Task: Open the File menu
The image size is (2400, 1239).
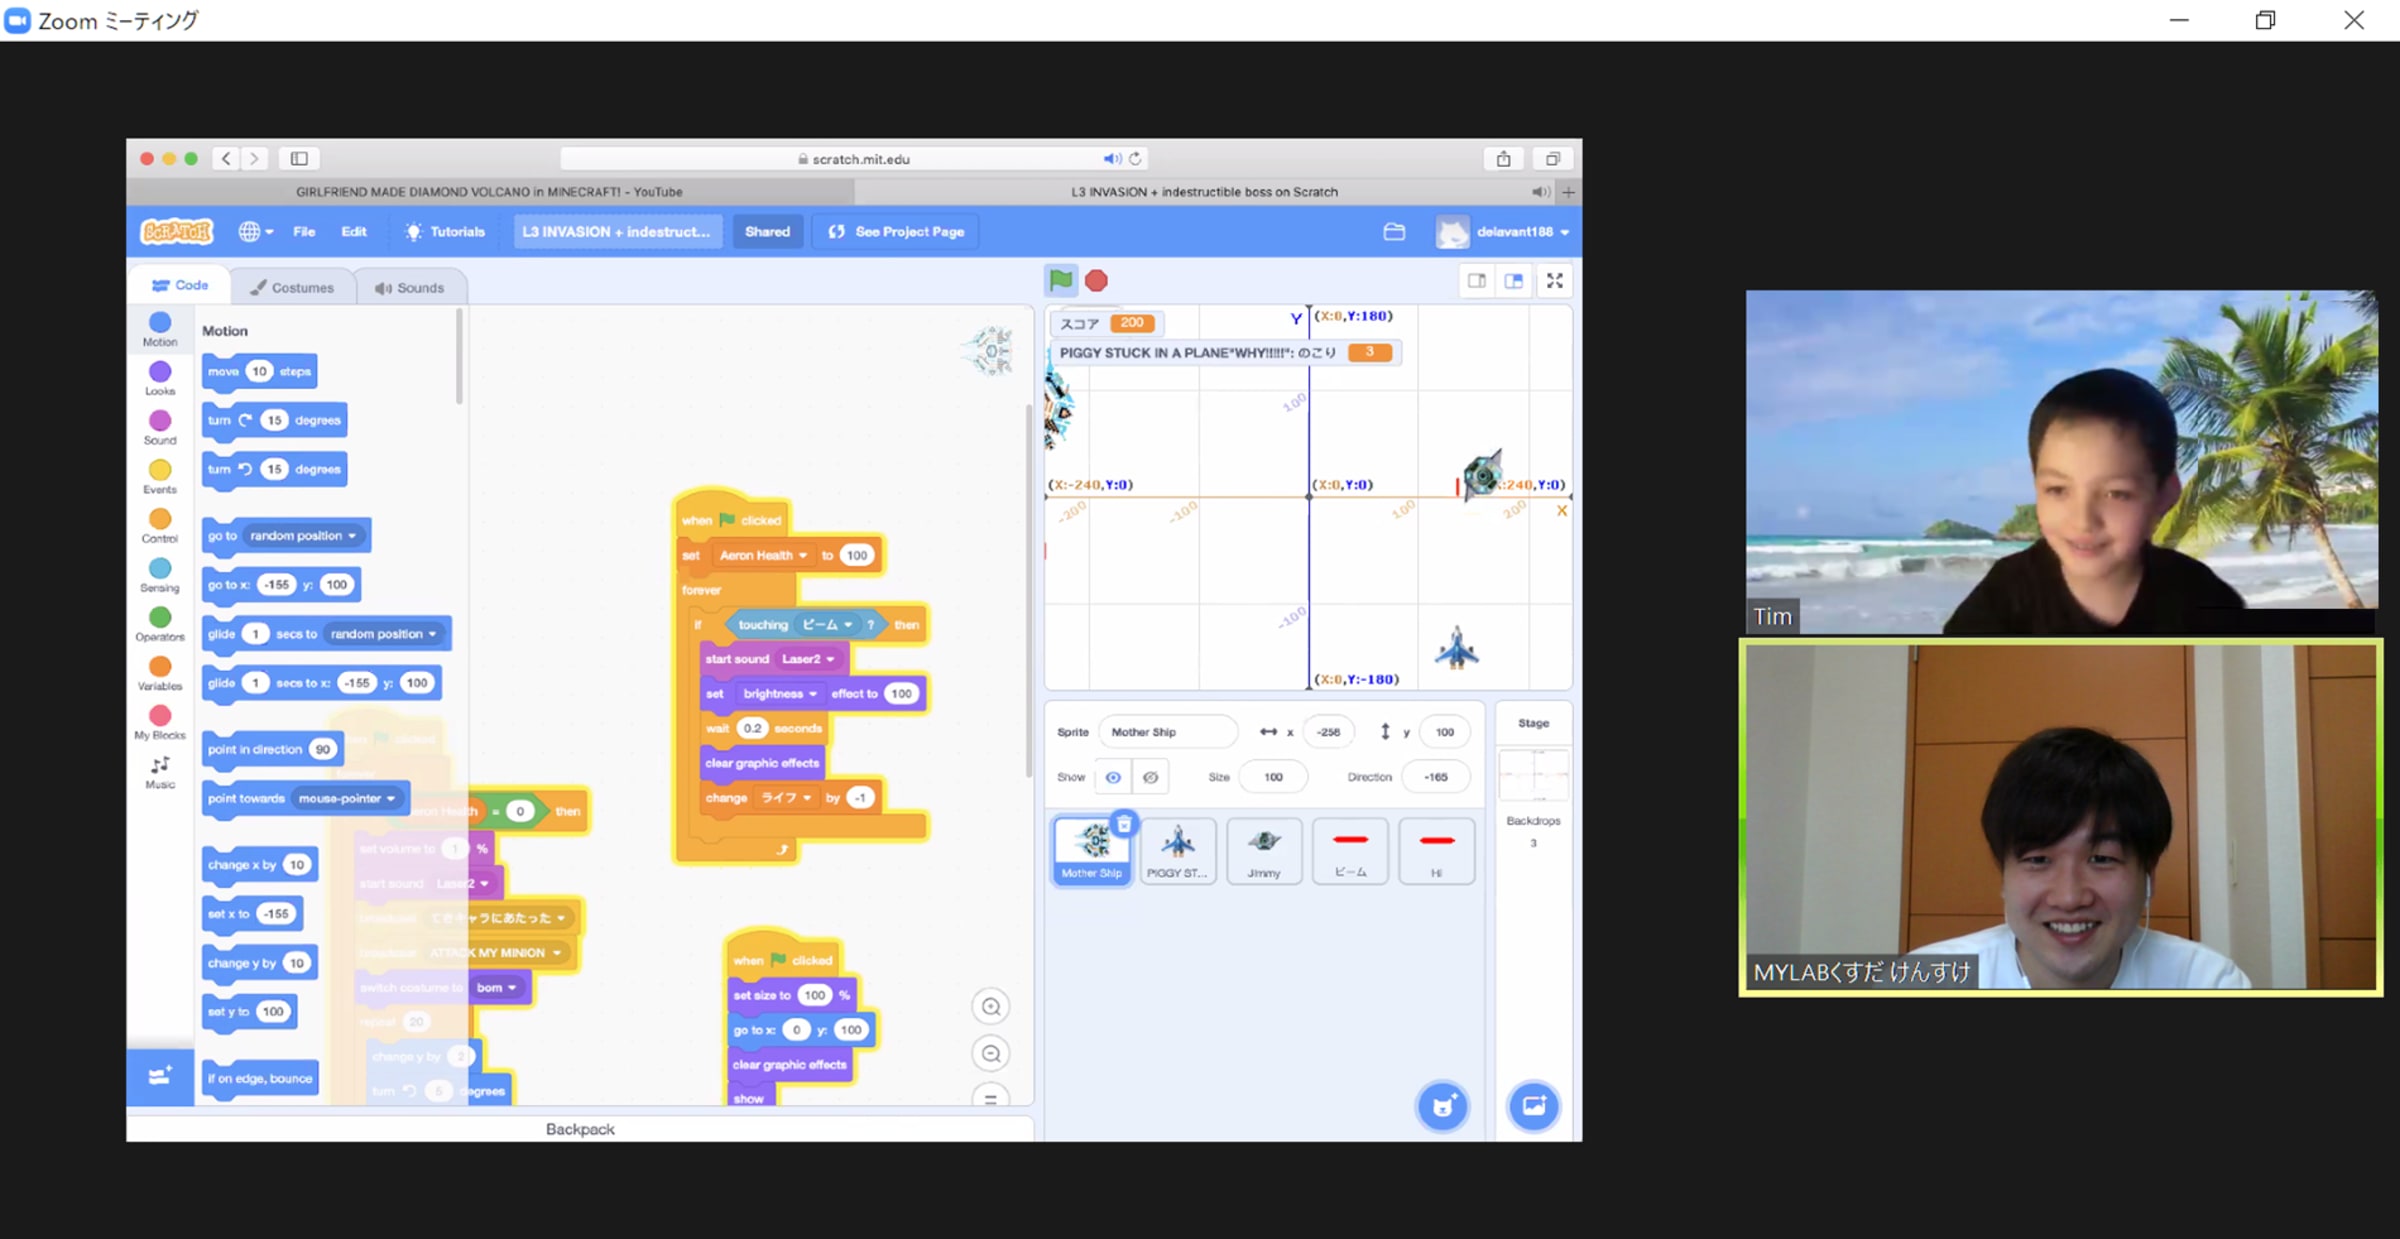Action: pos(304,232)
